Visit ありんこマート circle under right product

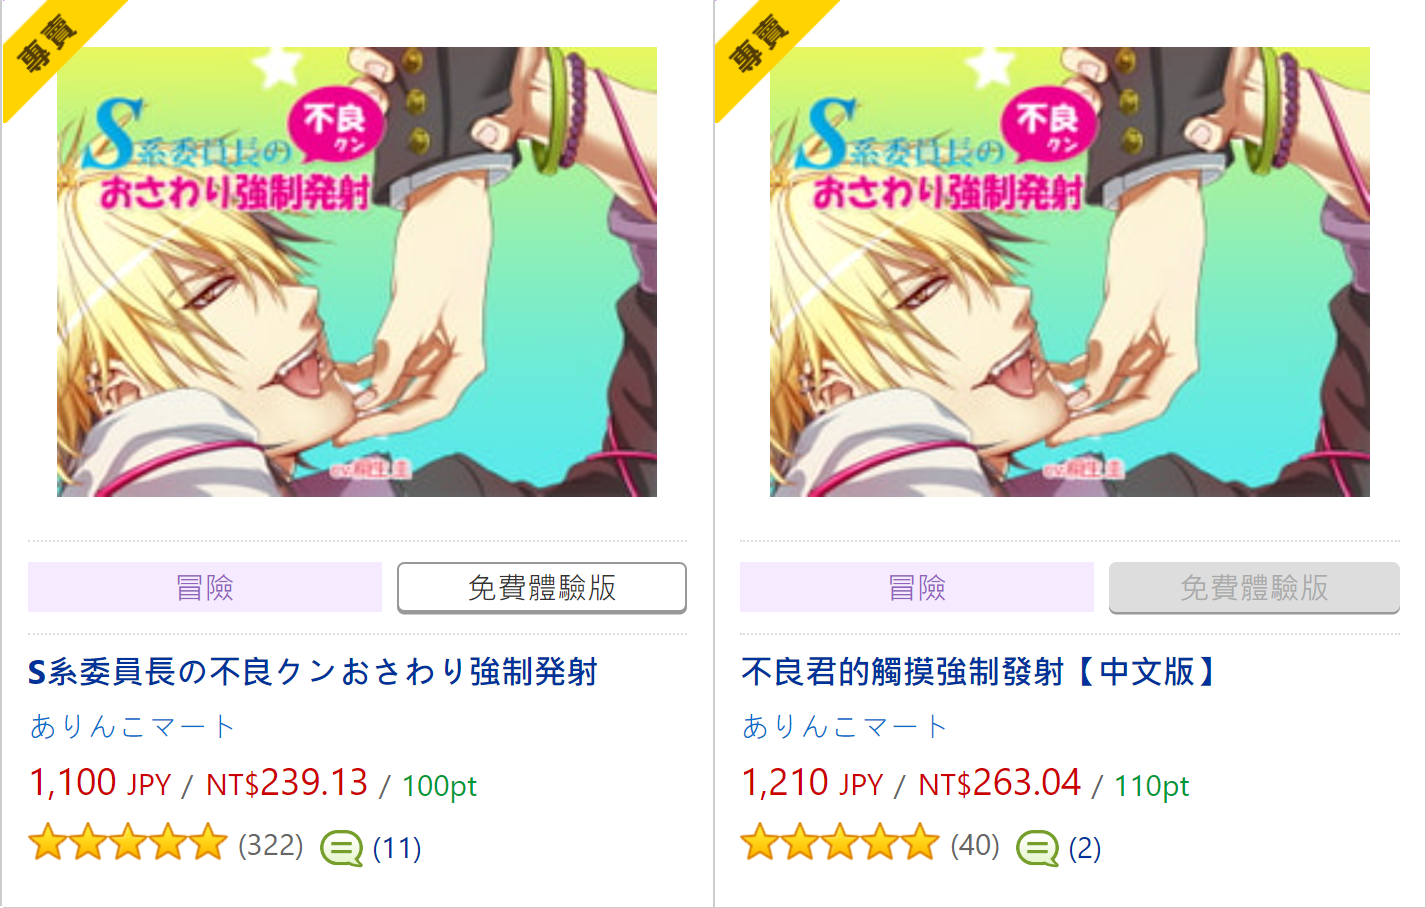844,726
